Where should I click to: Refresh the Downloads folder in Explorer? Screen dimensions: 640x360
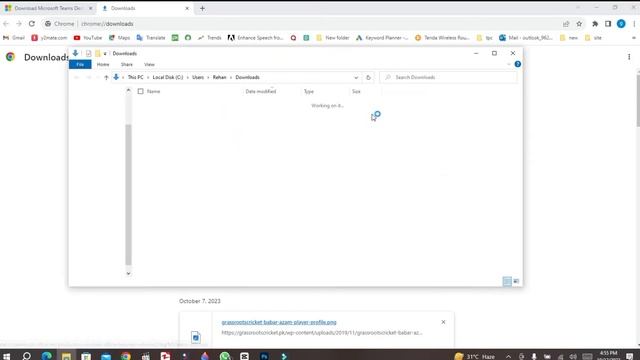point(368,78)
